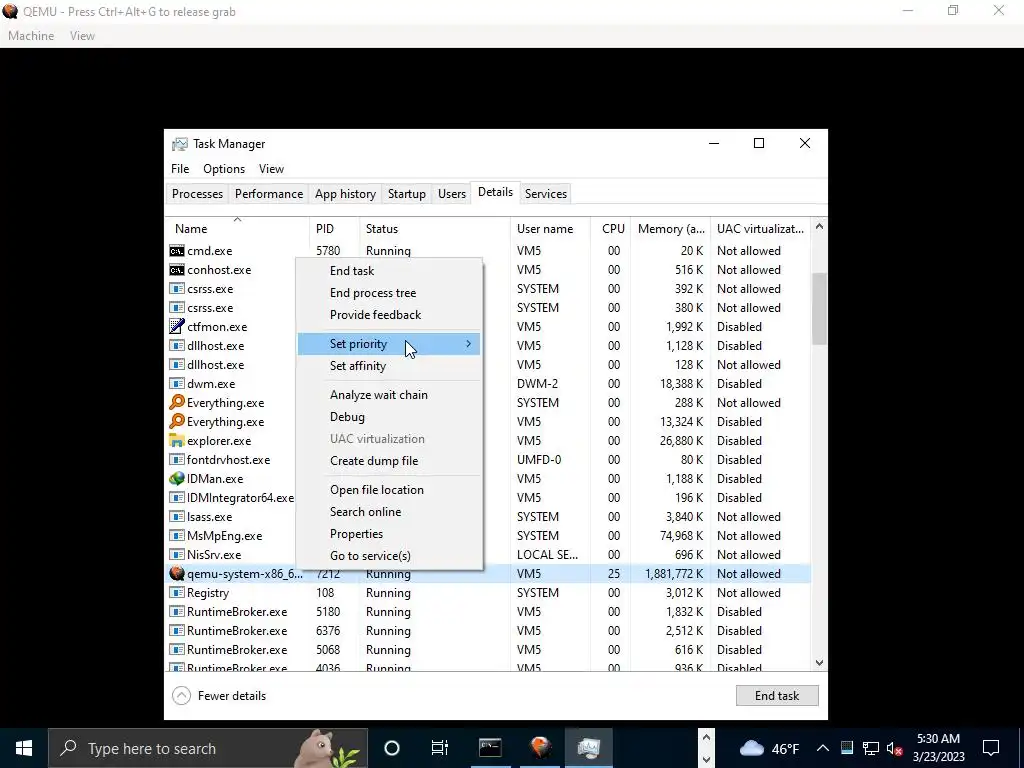Switch to the Users tab
The height and width of the screenshot is (768, 1024).
click(452, 194)
